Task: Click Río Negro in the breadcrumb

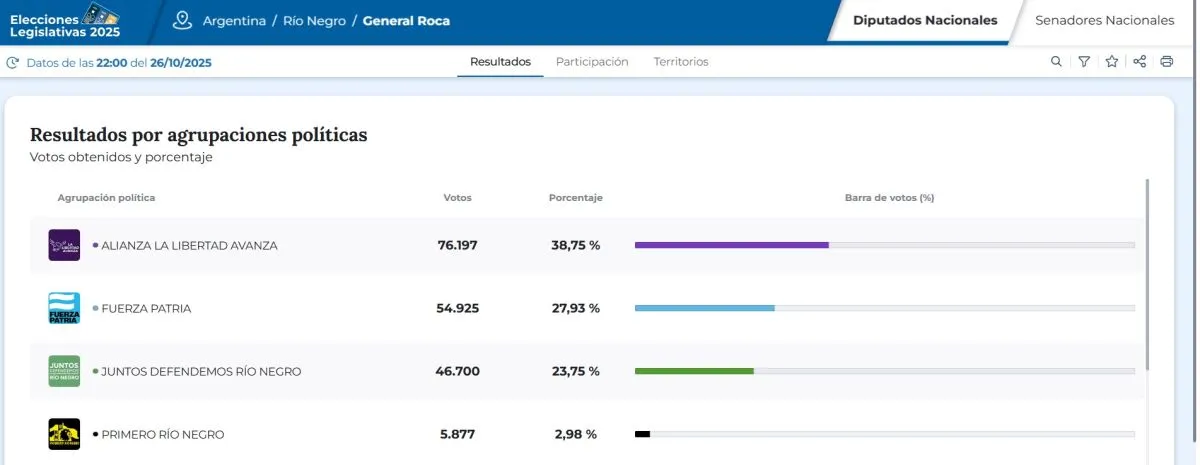Action: tap(314, 21)
